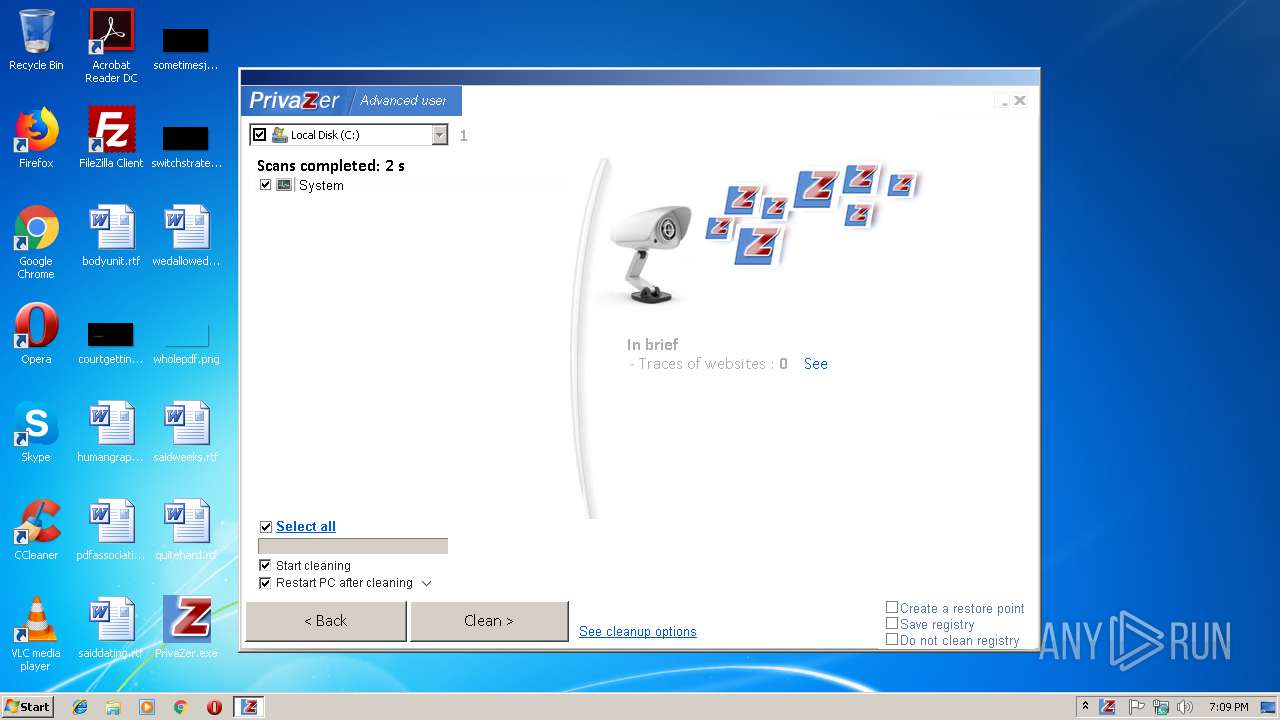The image size is (1280, 720).
Task: Select the quitehard.rtf document
Action: (186, 530)
